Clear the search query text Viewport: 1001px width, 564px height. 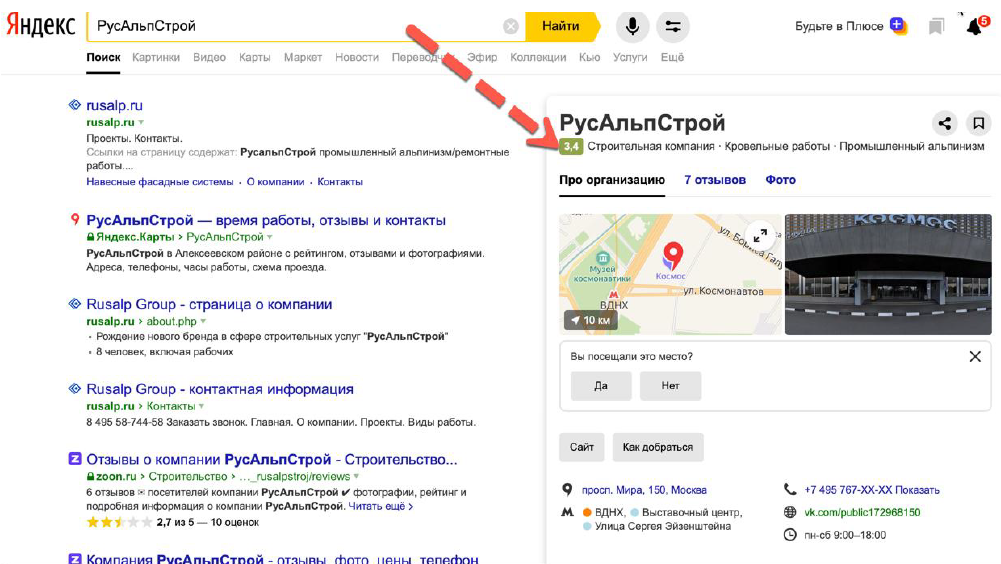tap(511, 26)
